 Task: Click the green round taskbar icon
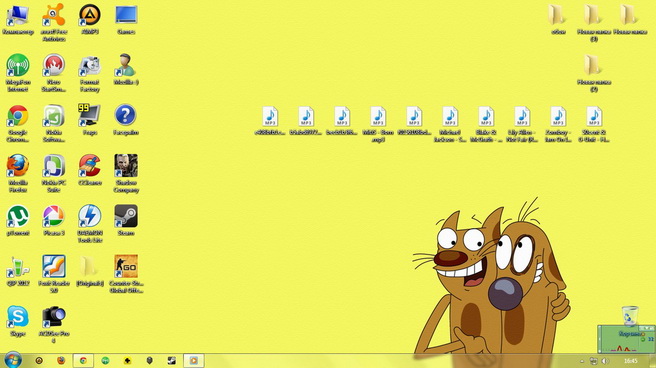pyautogui.click(x=105, y=360)
